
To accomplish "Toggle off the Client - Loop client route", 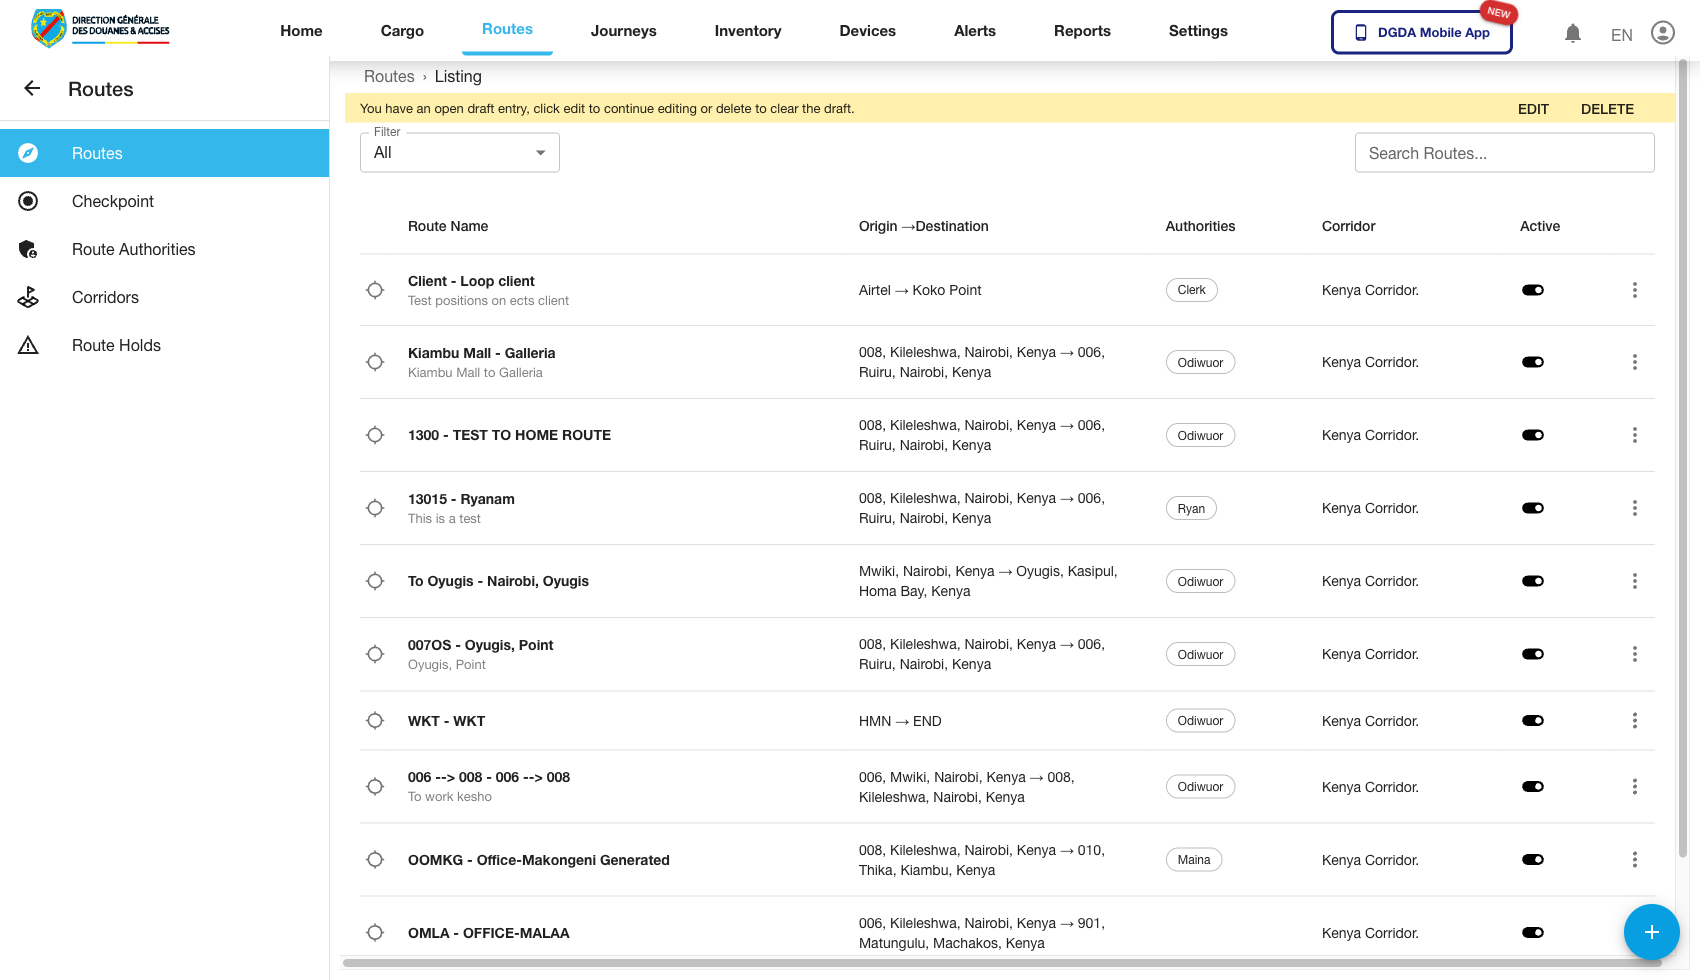I will pos(1533,290).
